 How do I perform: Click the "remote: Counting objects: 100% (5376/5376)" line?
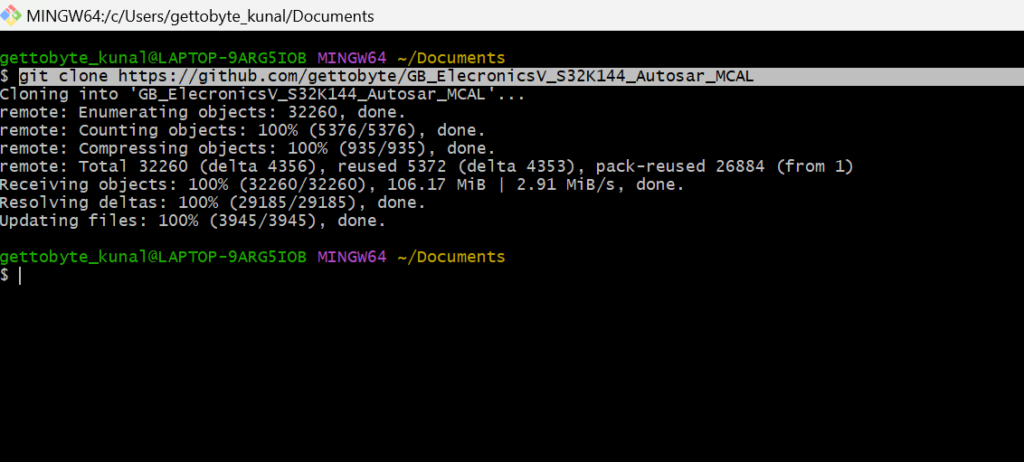(242, 131)
